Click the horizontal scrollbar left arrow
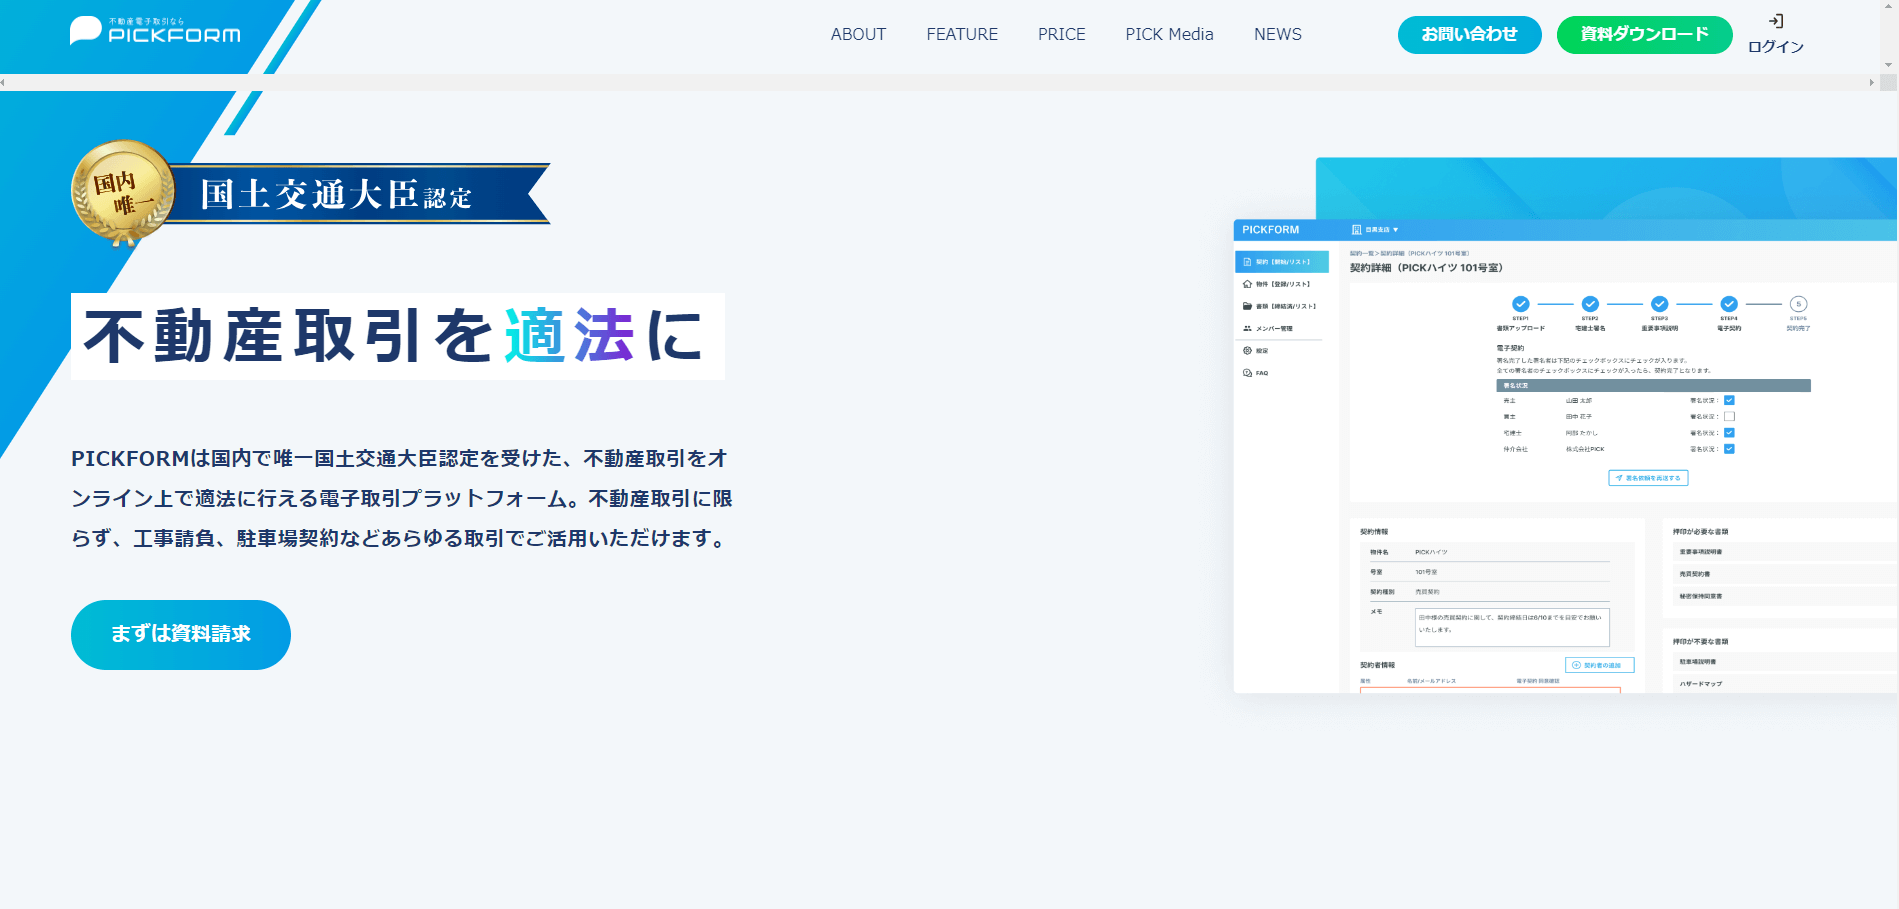Viewport: 1899px width, 909px height. [x=4, y=82]
